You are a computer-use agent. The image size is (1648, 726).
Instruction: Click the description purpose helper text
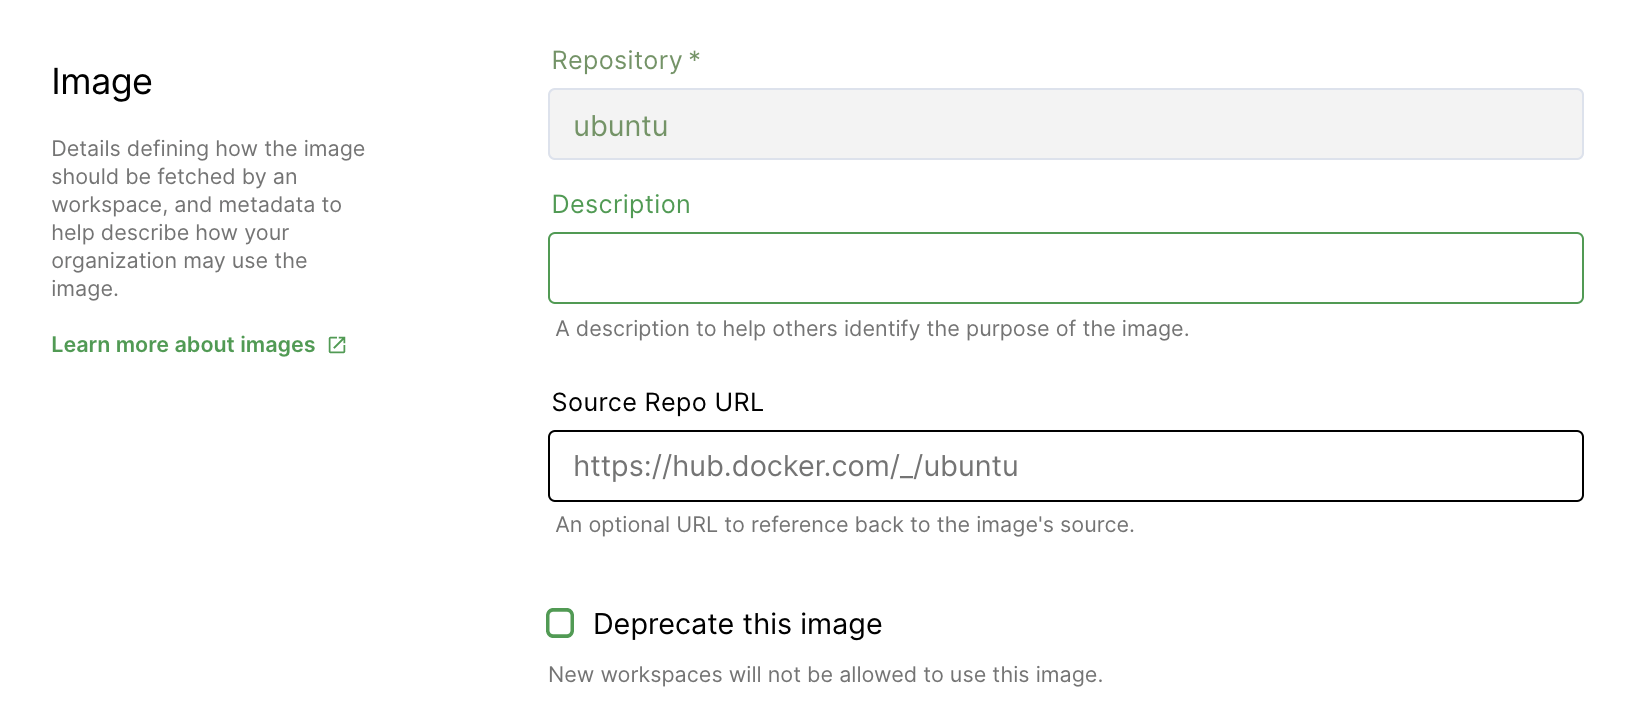pyautogui.click(x=873, y=328)
